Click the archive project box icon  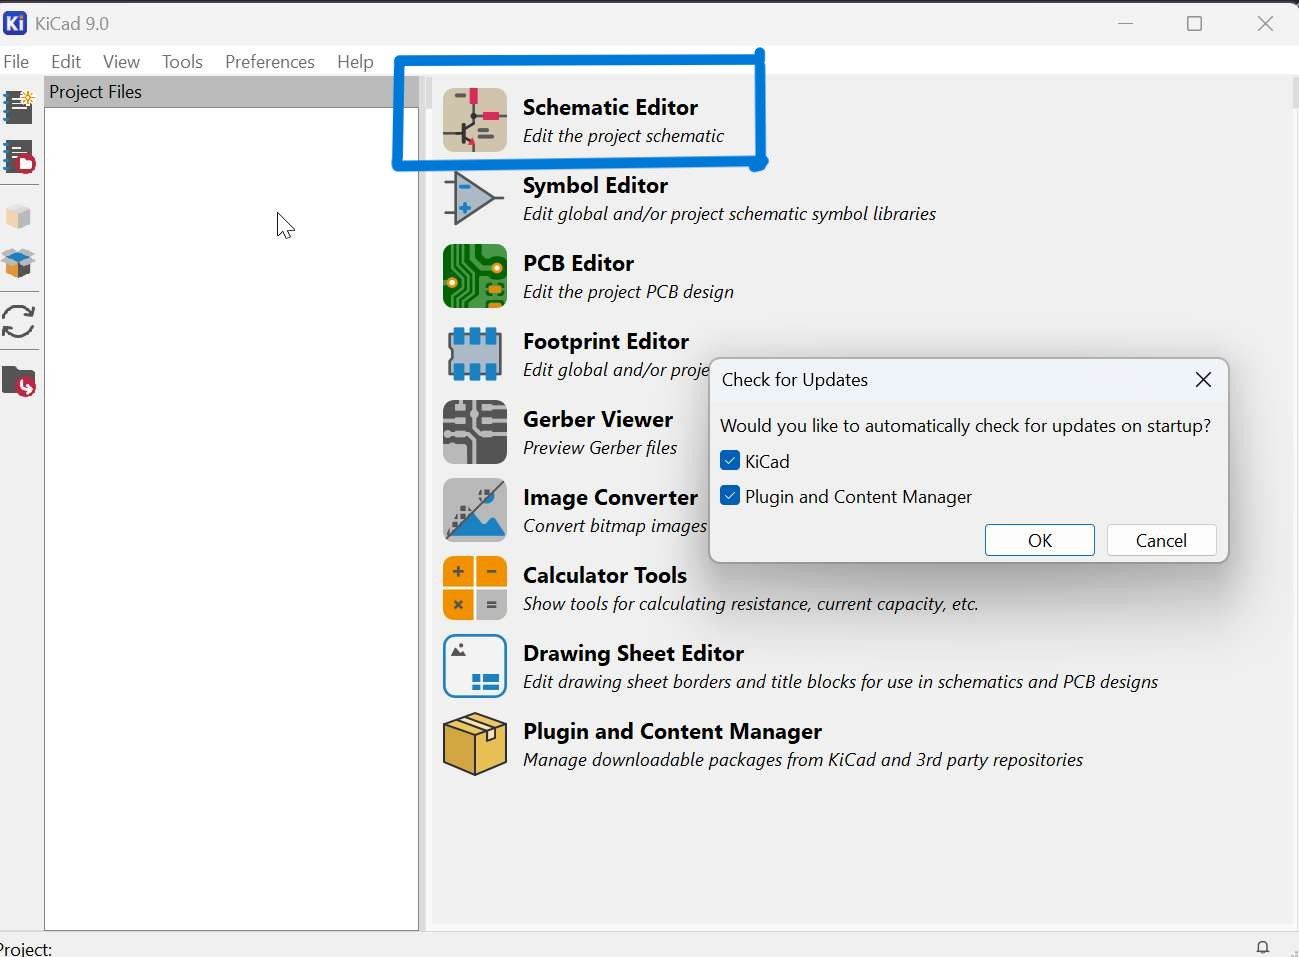coord(19,217)
